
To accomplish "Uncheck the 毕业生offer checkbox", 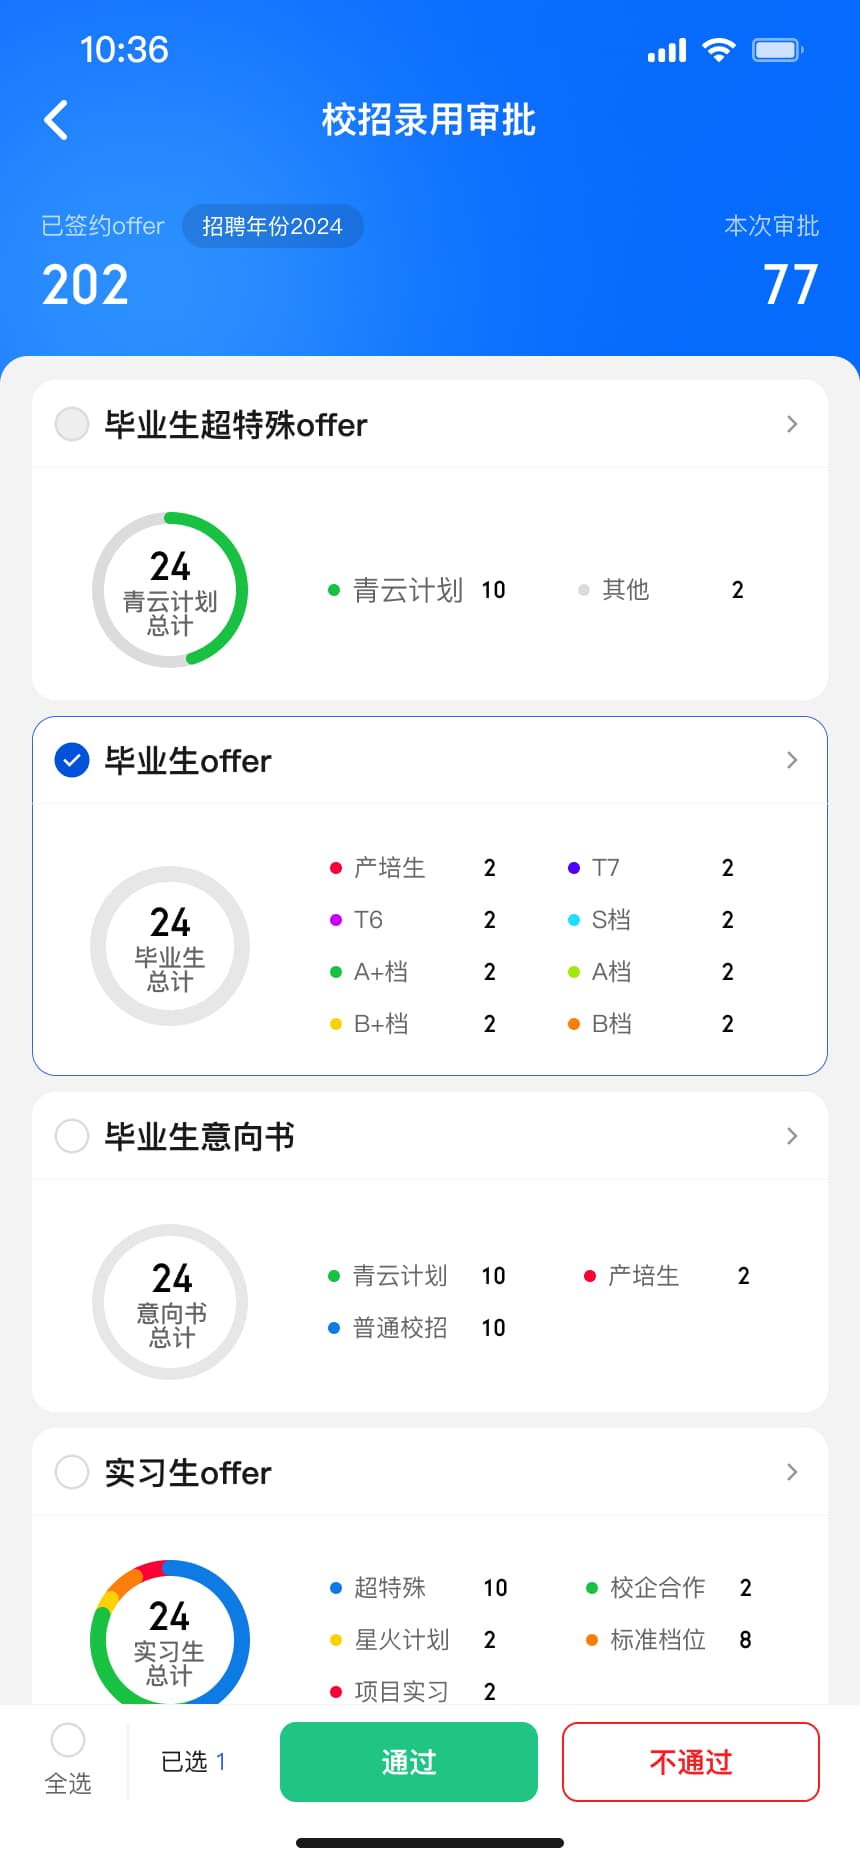I will [72, 760].
